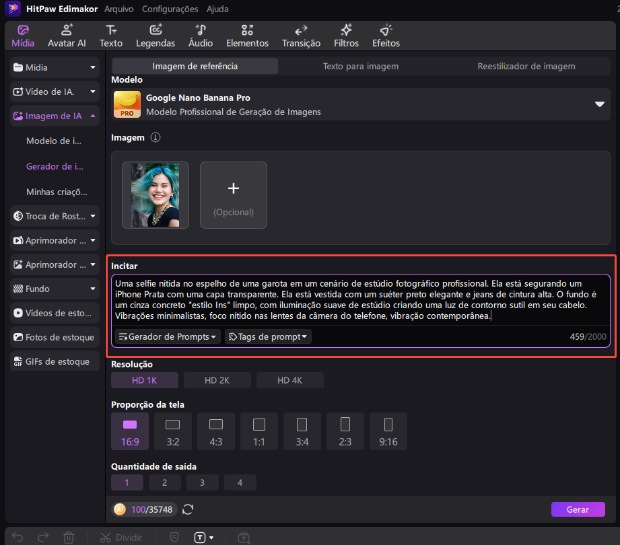Screen dimensions: 620x545
Task: Refresh the credits counter
Action: click(188, 509)
